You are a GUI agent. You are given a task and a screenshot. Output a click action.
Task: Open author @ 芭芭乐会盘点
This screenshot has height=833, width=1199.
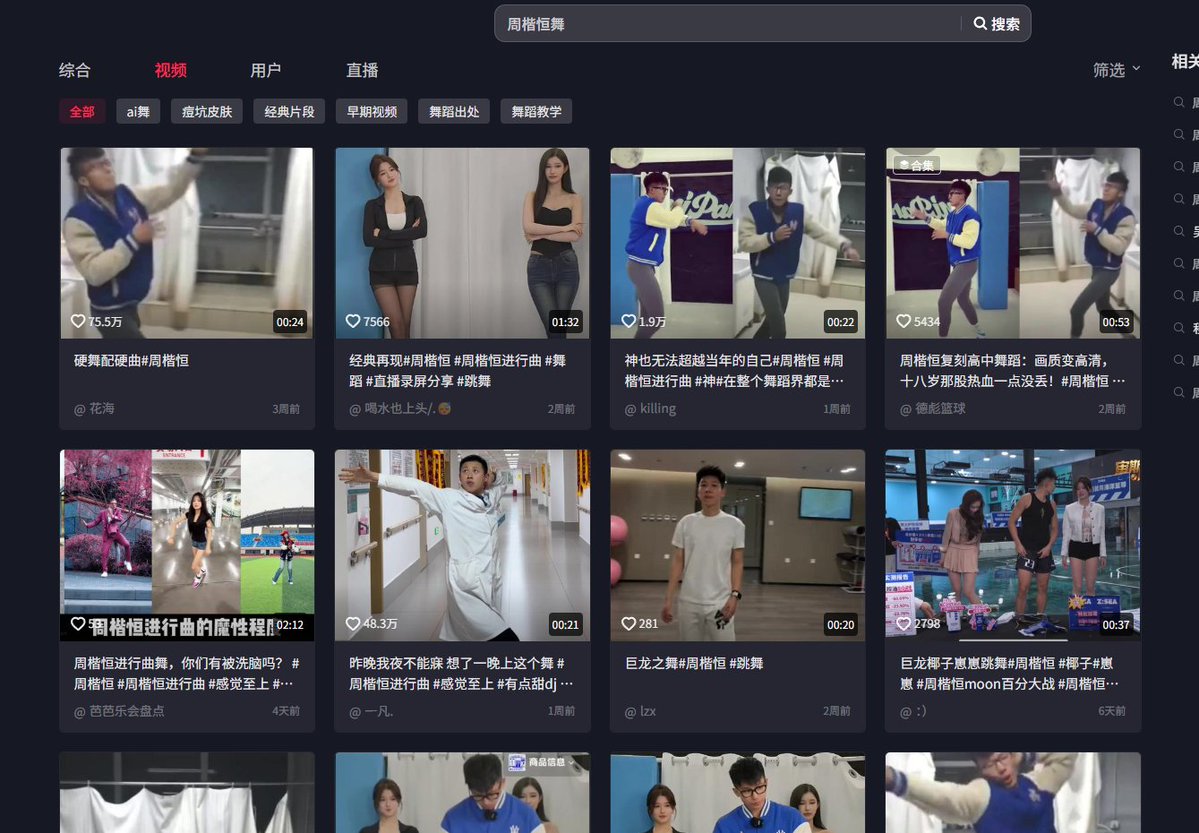click(x=119, y=711)
